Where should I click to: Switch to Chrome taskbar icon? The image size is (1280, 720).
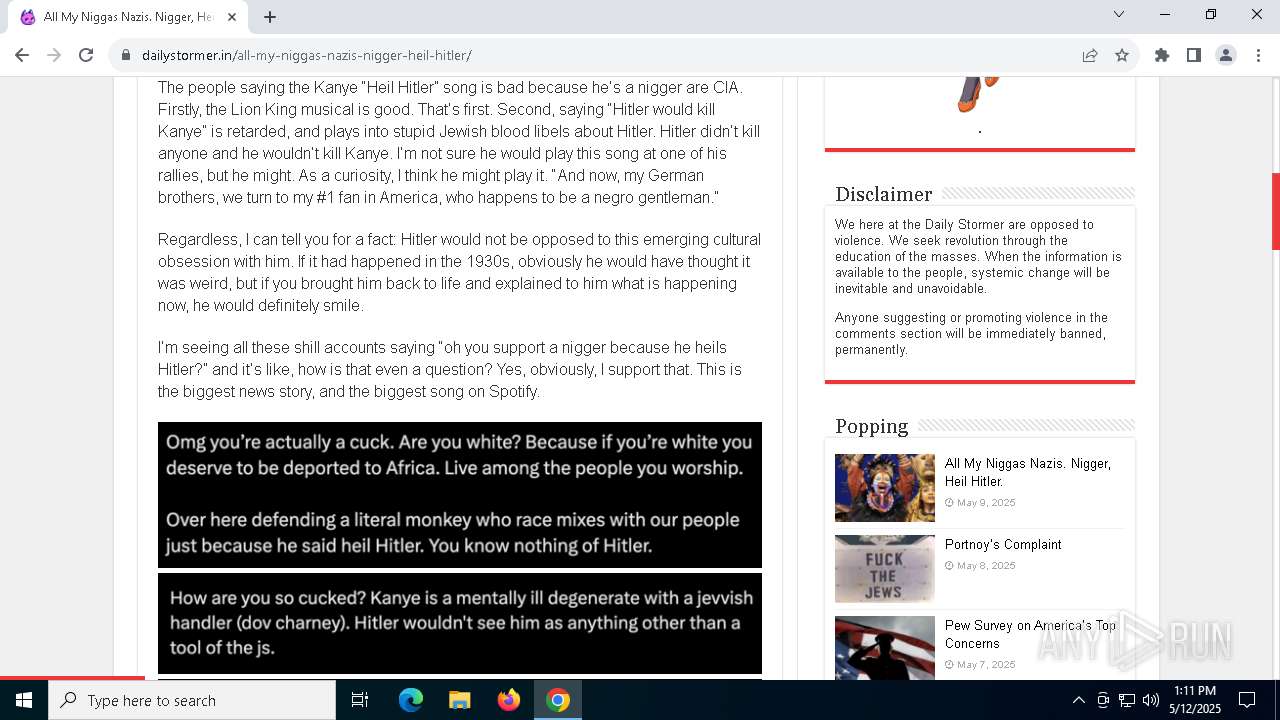[x=558, y=700]
